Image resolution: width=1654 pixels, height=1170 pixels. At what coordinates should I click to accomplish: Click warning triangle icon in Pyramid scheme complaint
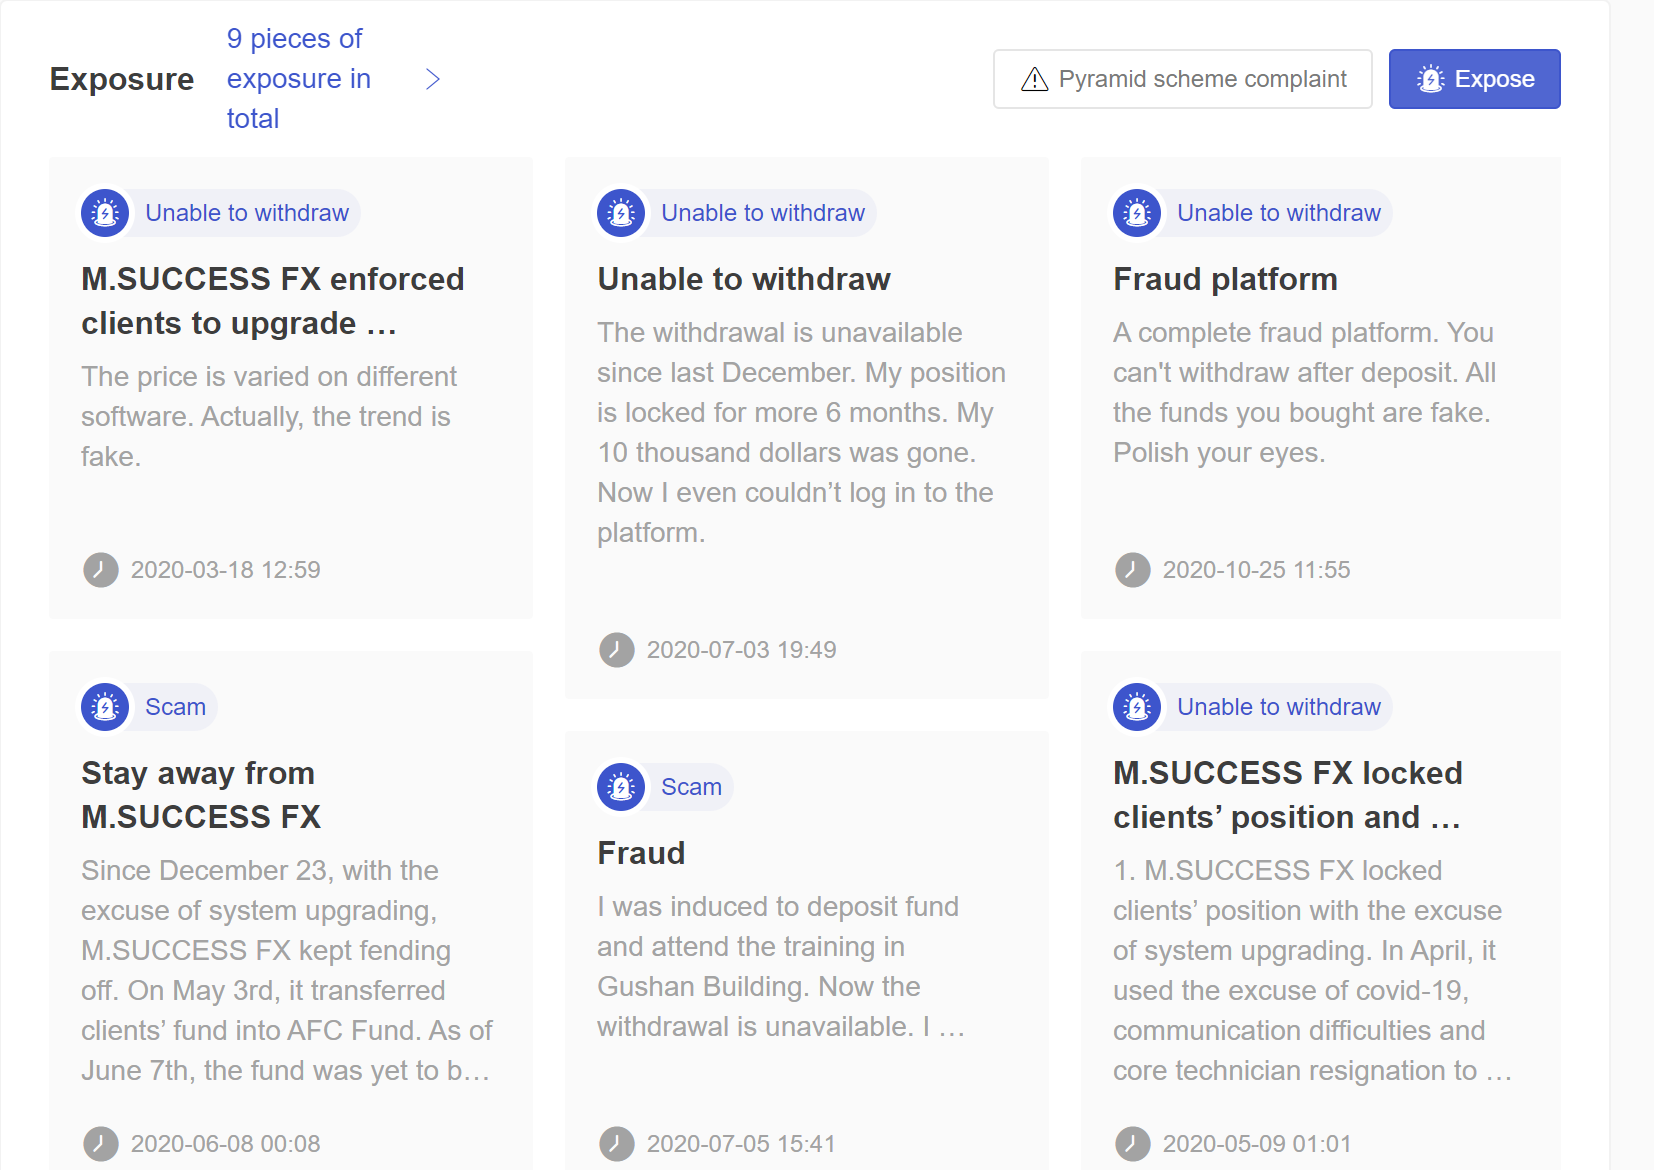pyautogui.click(x=1035, y=79)
